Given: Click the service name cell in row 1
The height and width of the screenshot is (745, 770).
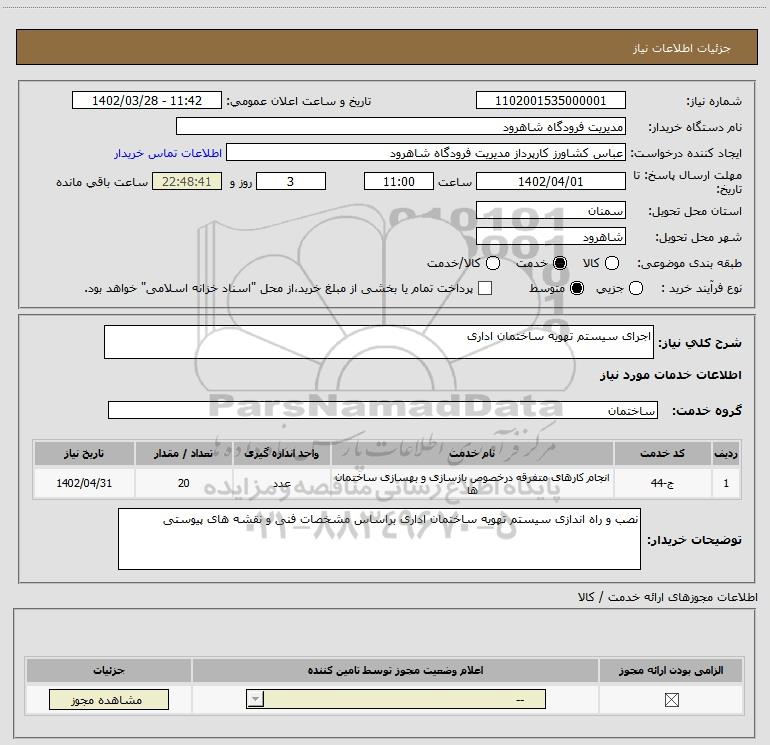Looking at the screenshot, I should click(472, 483).
